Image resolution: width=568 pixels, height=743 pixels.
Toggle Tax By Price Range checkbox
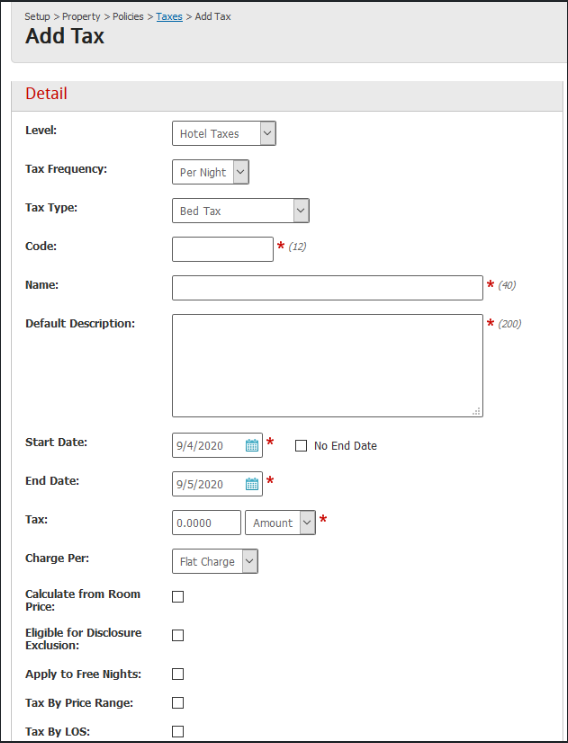(178, 703)
